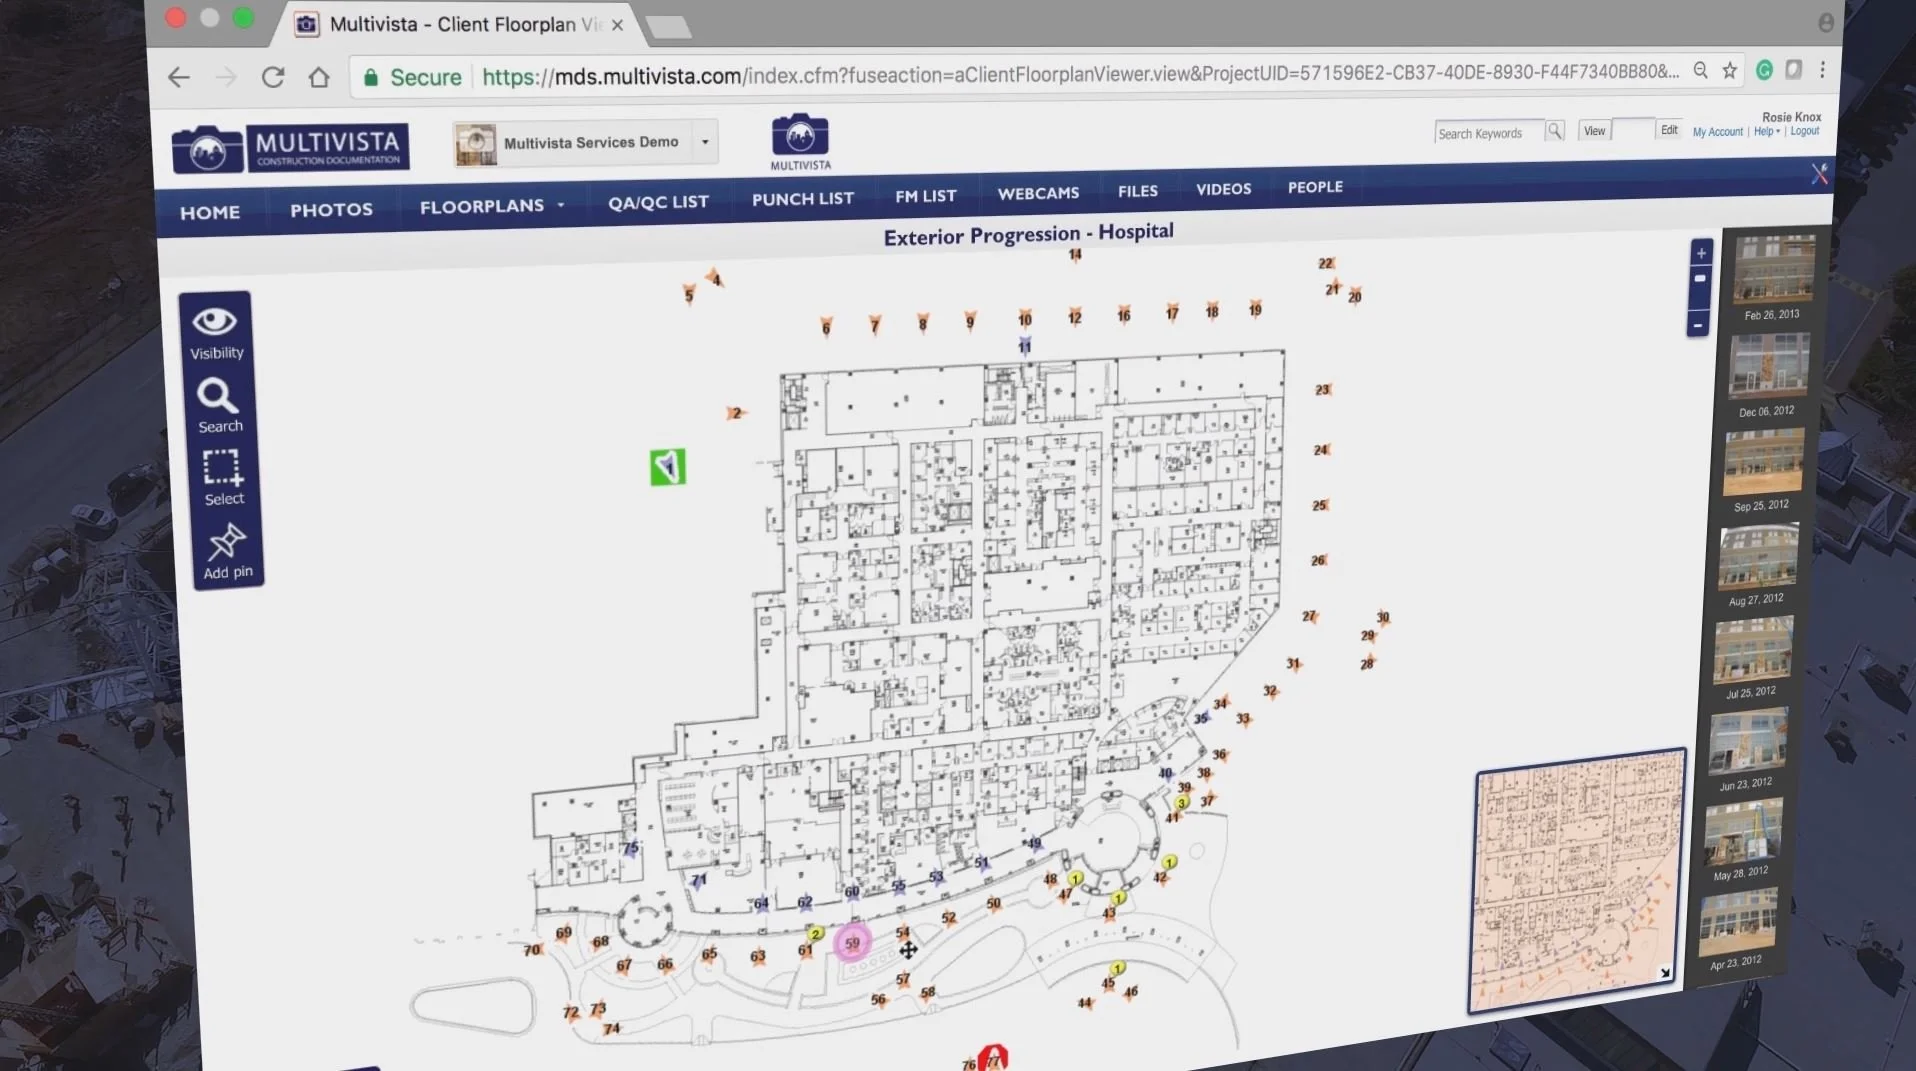Click the View button
This screenshot has height=1071, width=1916.
1594,131
